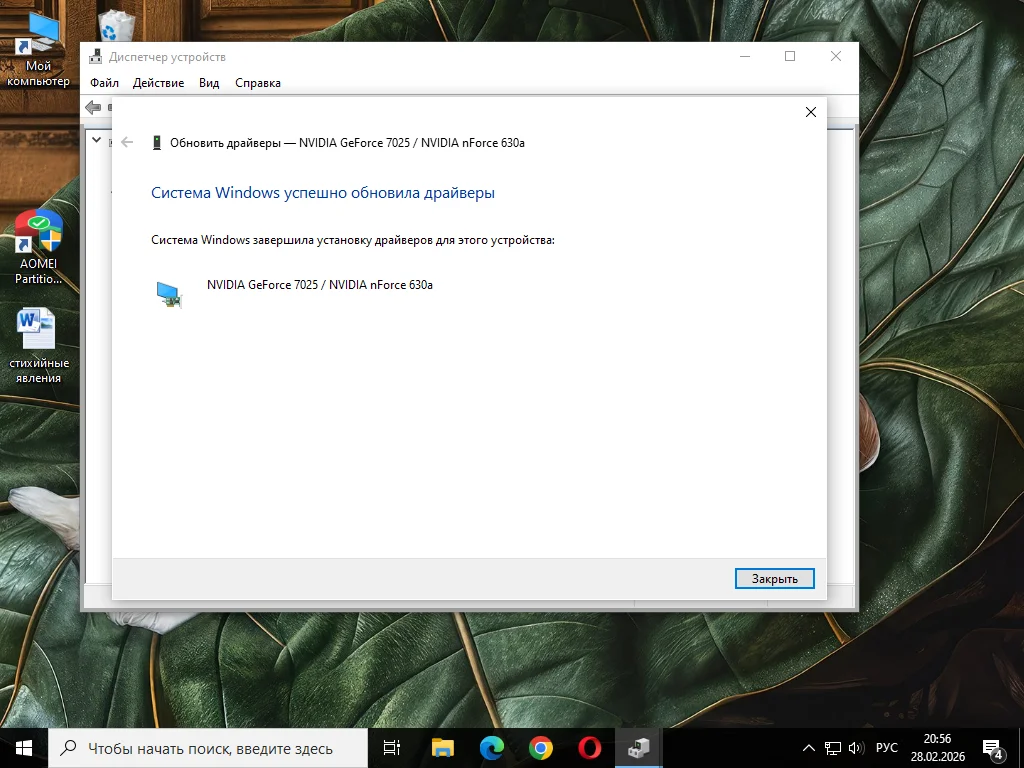The image size is (1024, 768).
Task: Select the Мой компьютер desktop icon
Action: click(39, 49)
